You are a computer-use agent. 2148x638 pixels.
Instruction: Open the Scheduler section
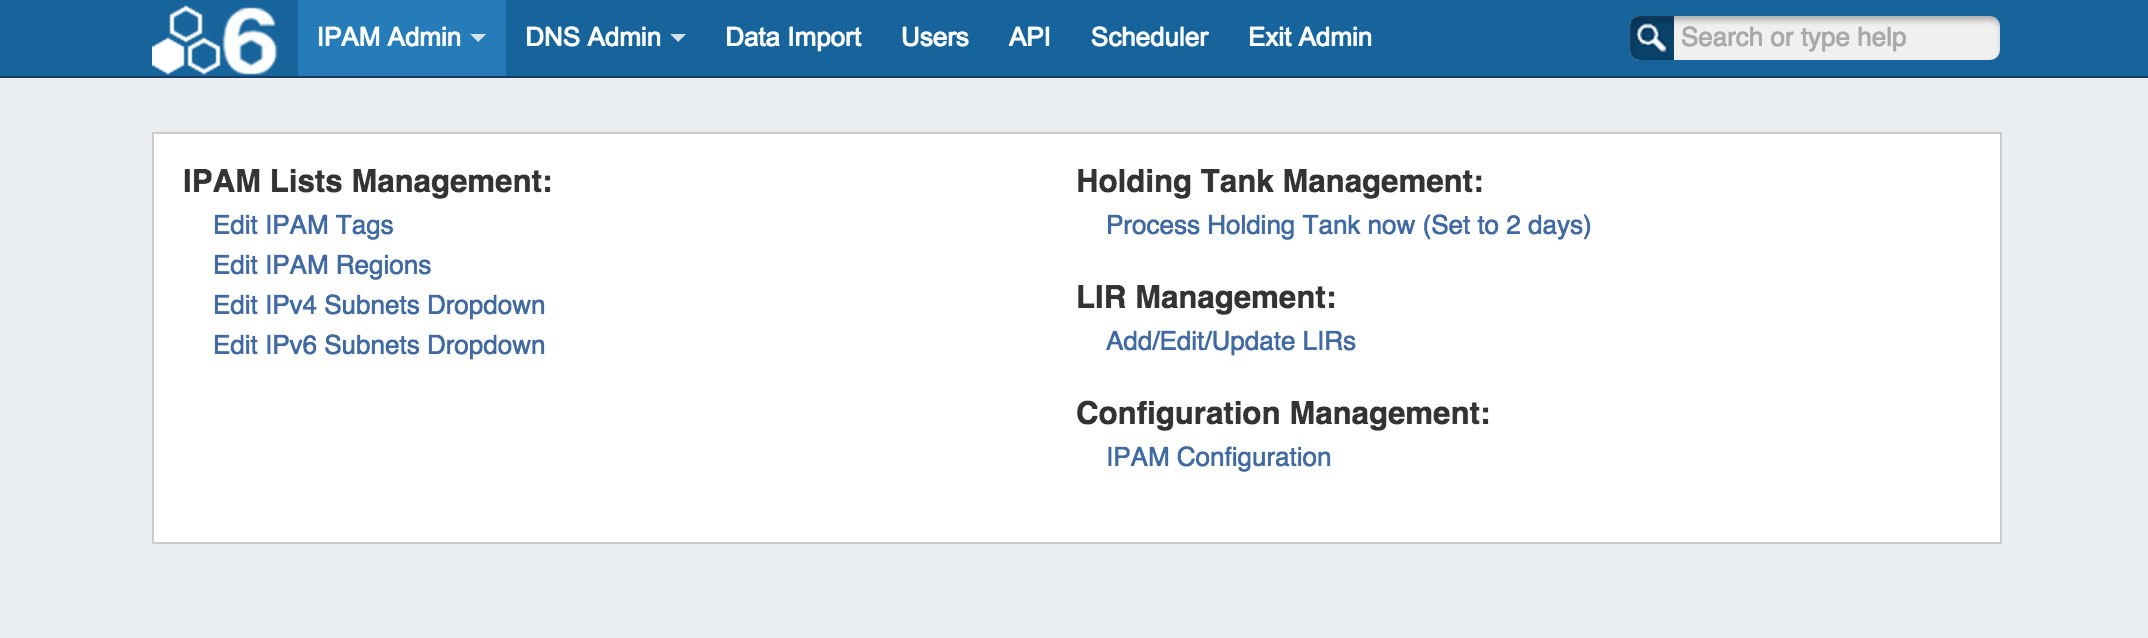pos(1149,37)
